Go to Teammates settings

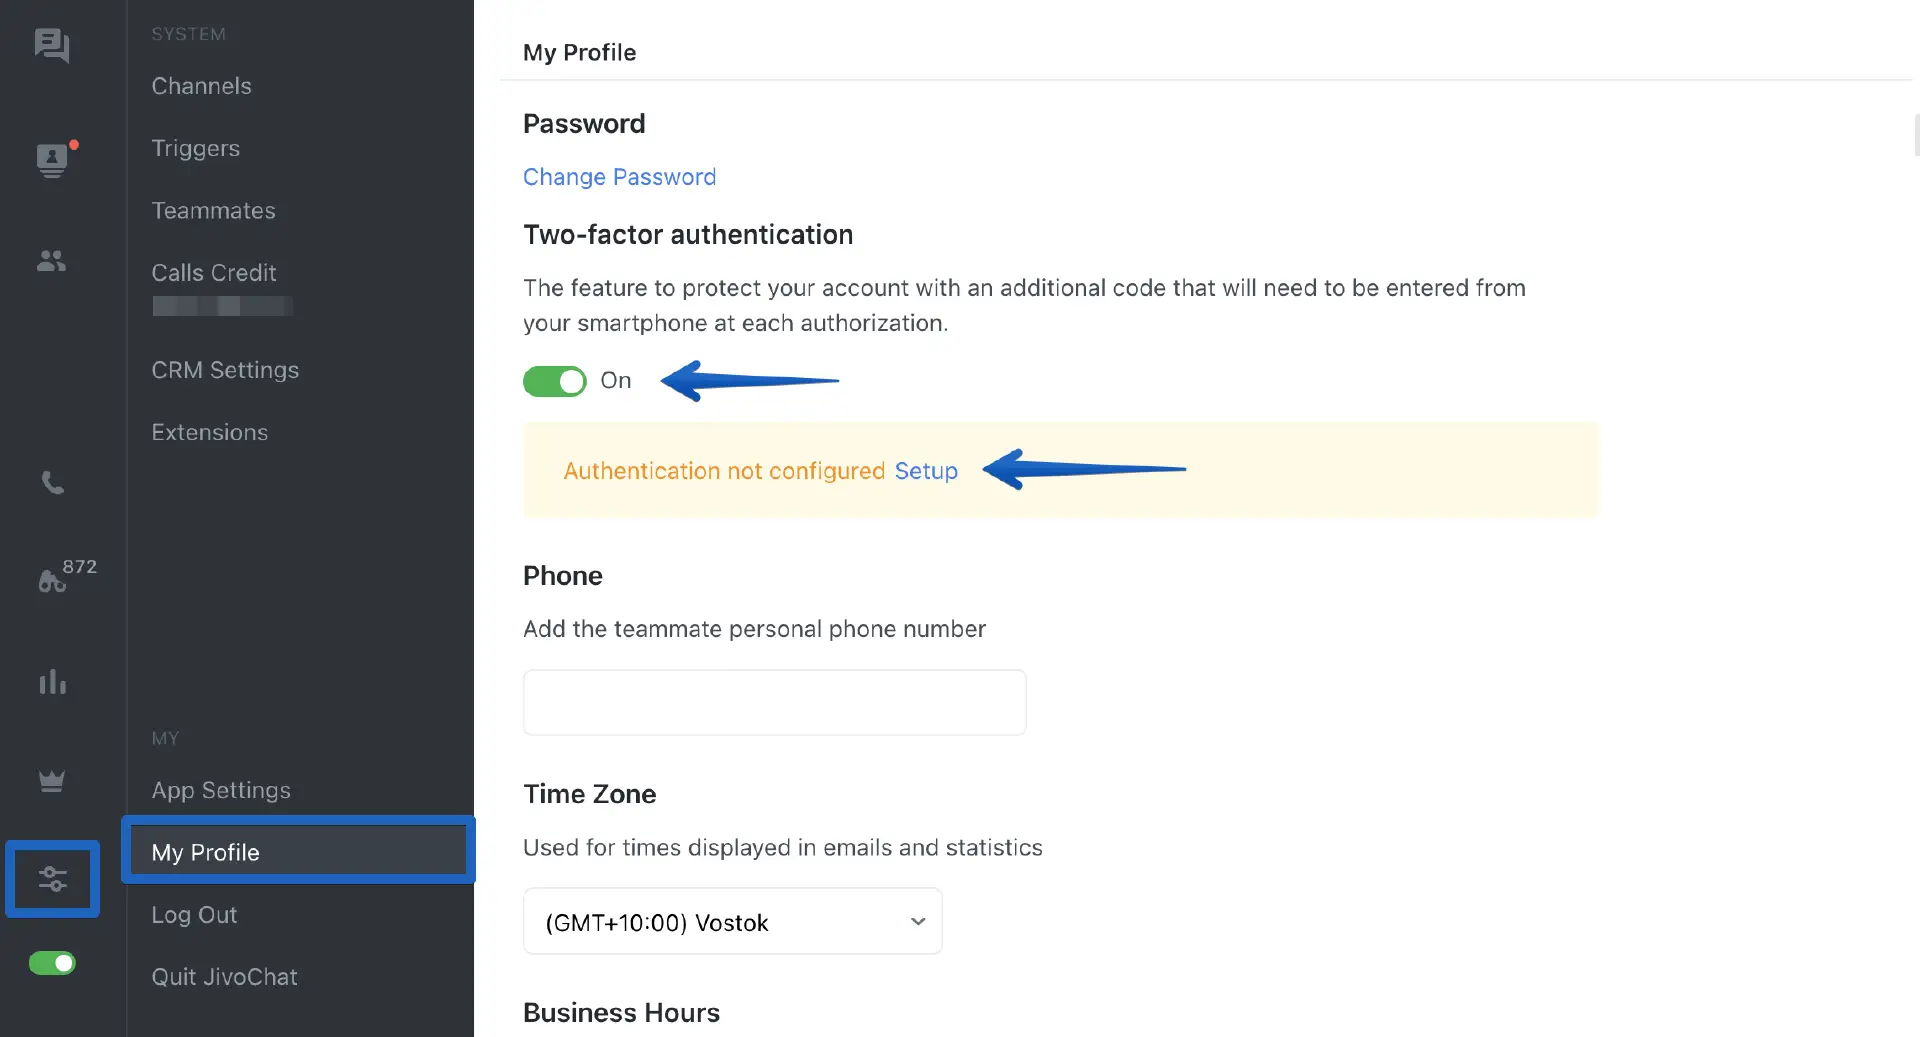click(213, 211)
